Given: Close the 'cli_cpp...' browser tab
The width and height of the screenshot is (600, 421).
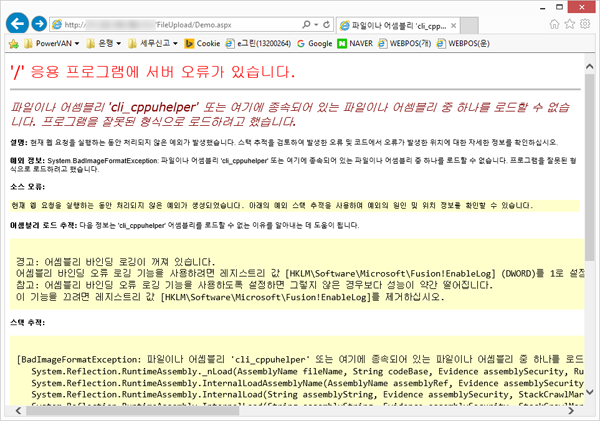Looking at the screenshot, I should [453, 26].
